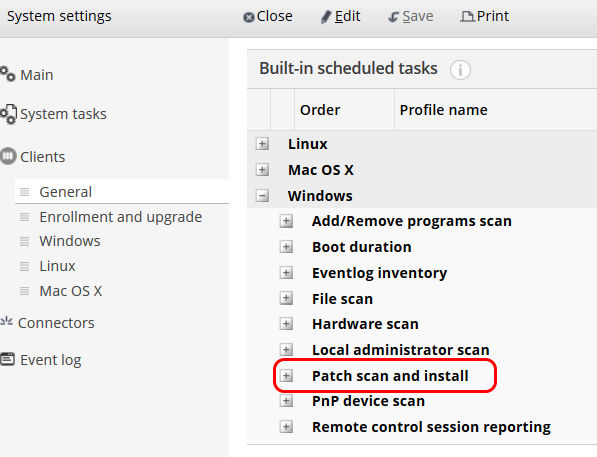597x457 pixels.
Task: Click the Profile name column header
Action: pos(443,110)
